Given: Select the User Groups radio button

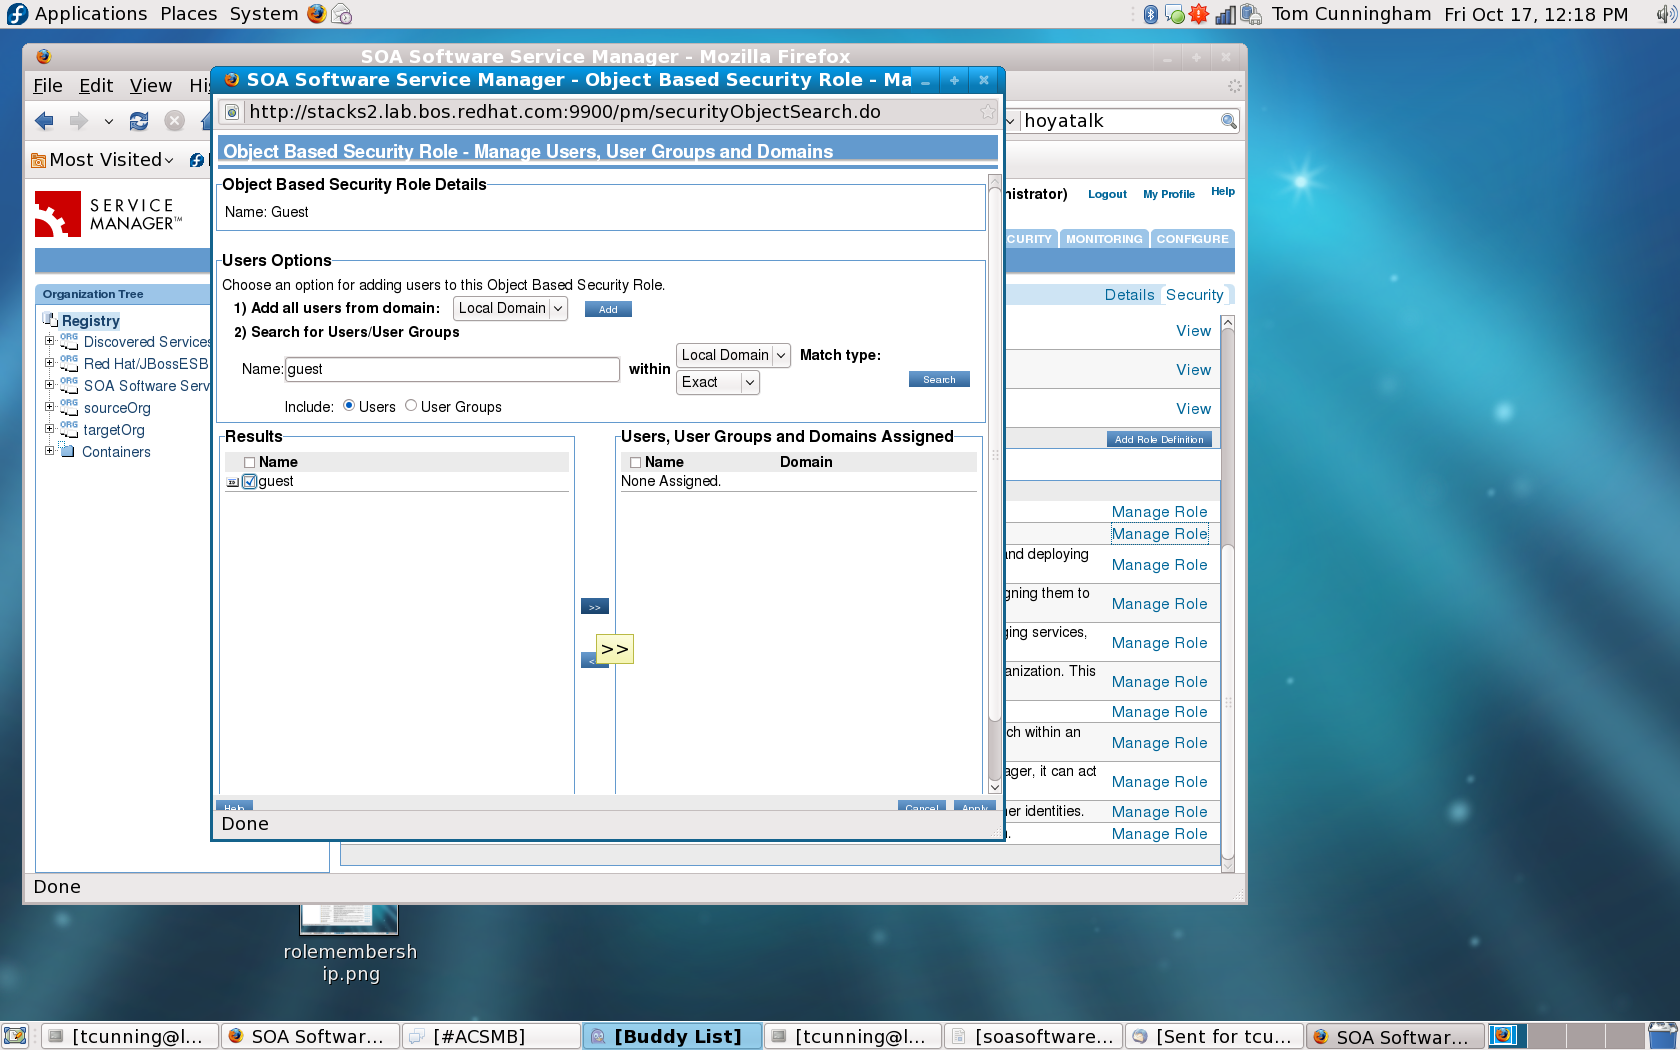Looking at the screenshot, I should tap(411, 406).
